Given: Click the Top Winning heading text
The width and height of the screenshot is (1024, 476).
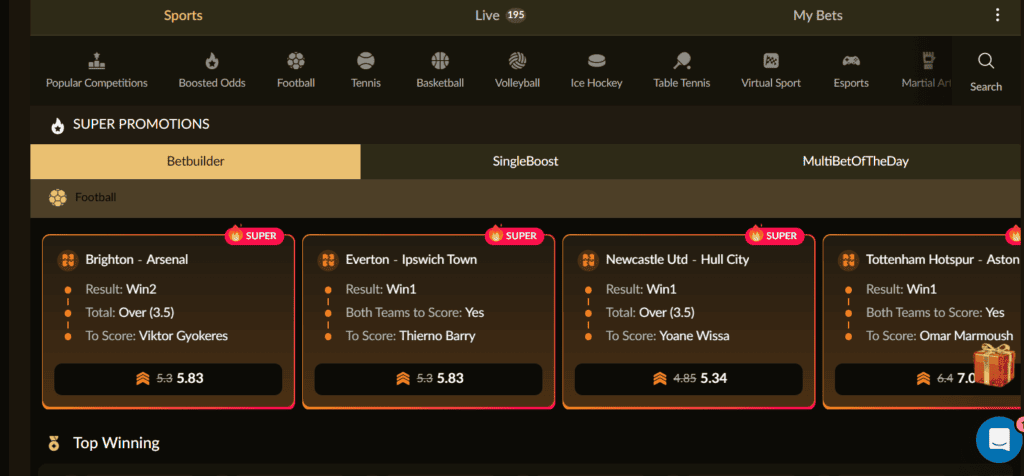Looking at the screenshot, I should [x=116, y=443].
